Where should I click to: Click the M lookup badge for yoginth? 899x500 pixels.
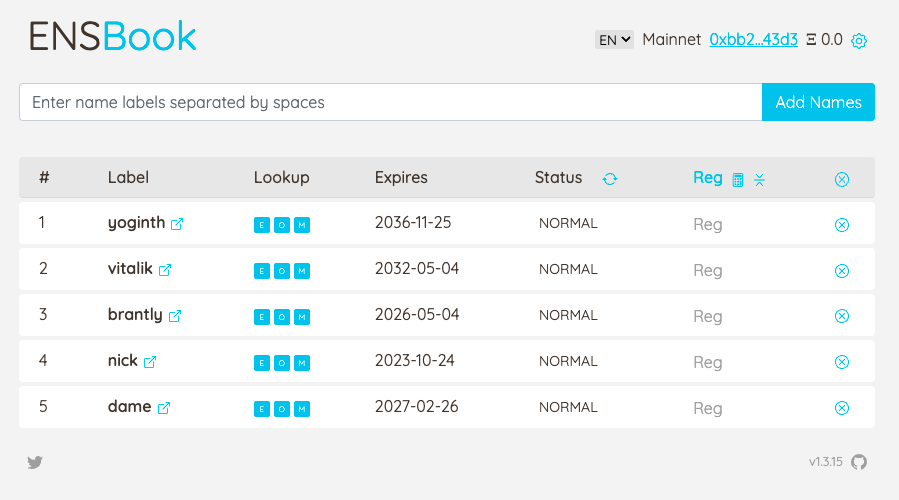tap(302, 225)
